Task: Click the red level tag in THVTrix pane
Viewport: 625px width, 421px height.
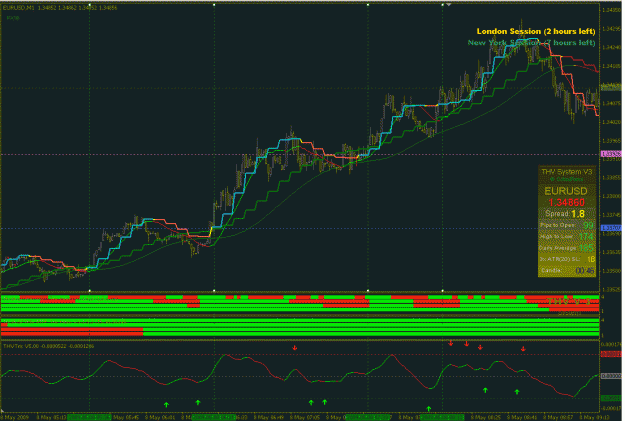Action: pos(611,354)
